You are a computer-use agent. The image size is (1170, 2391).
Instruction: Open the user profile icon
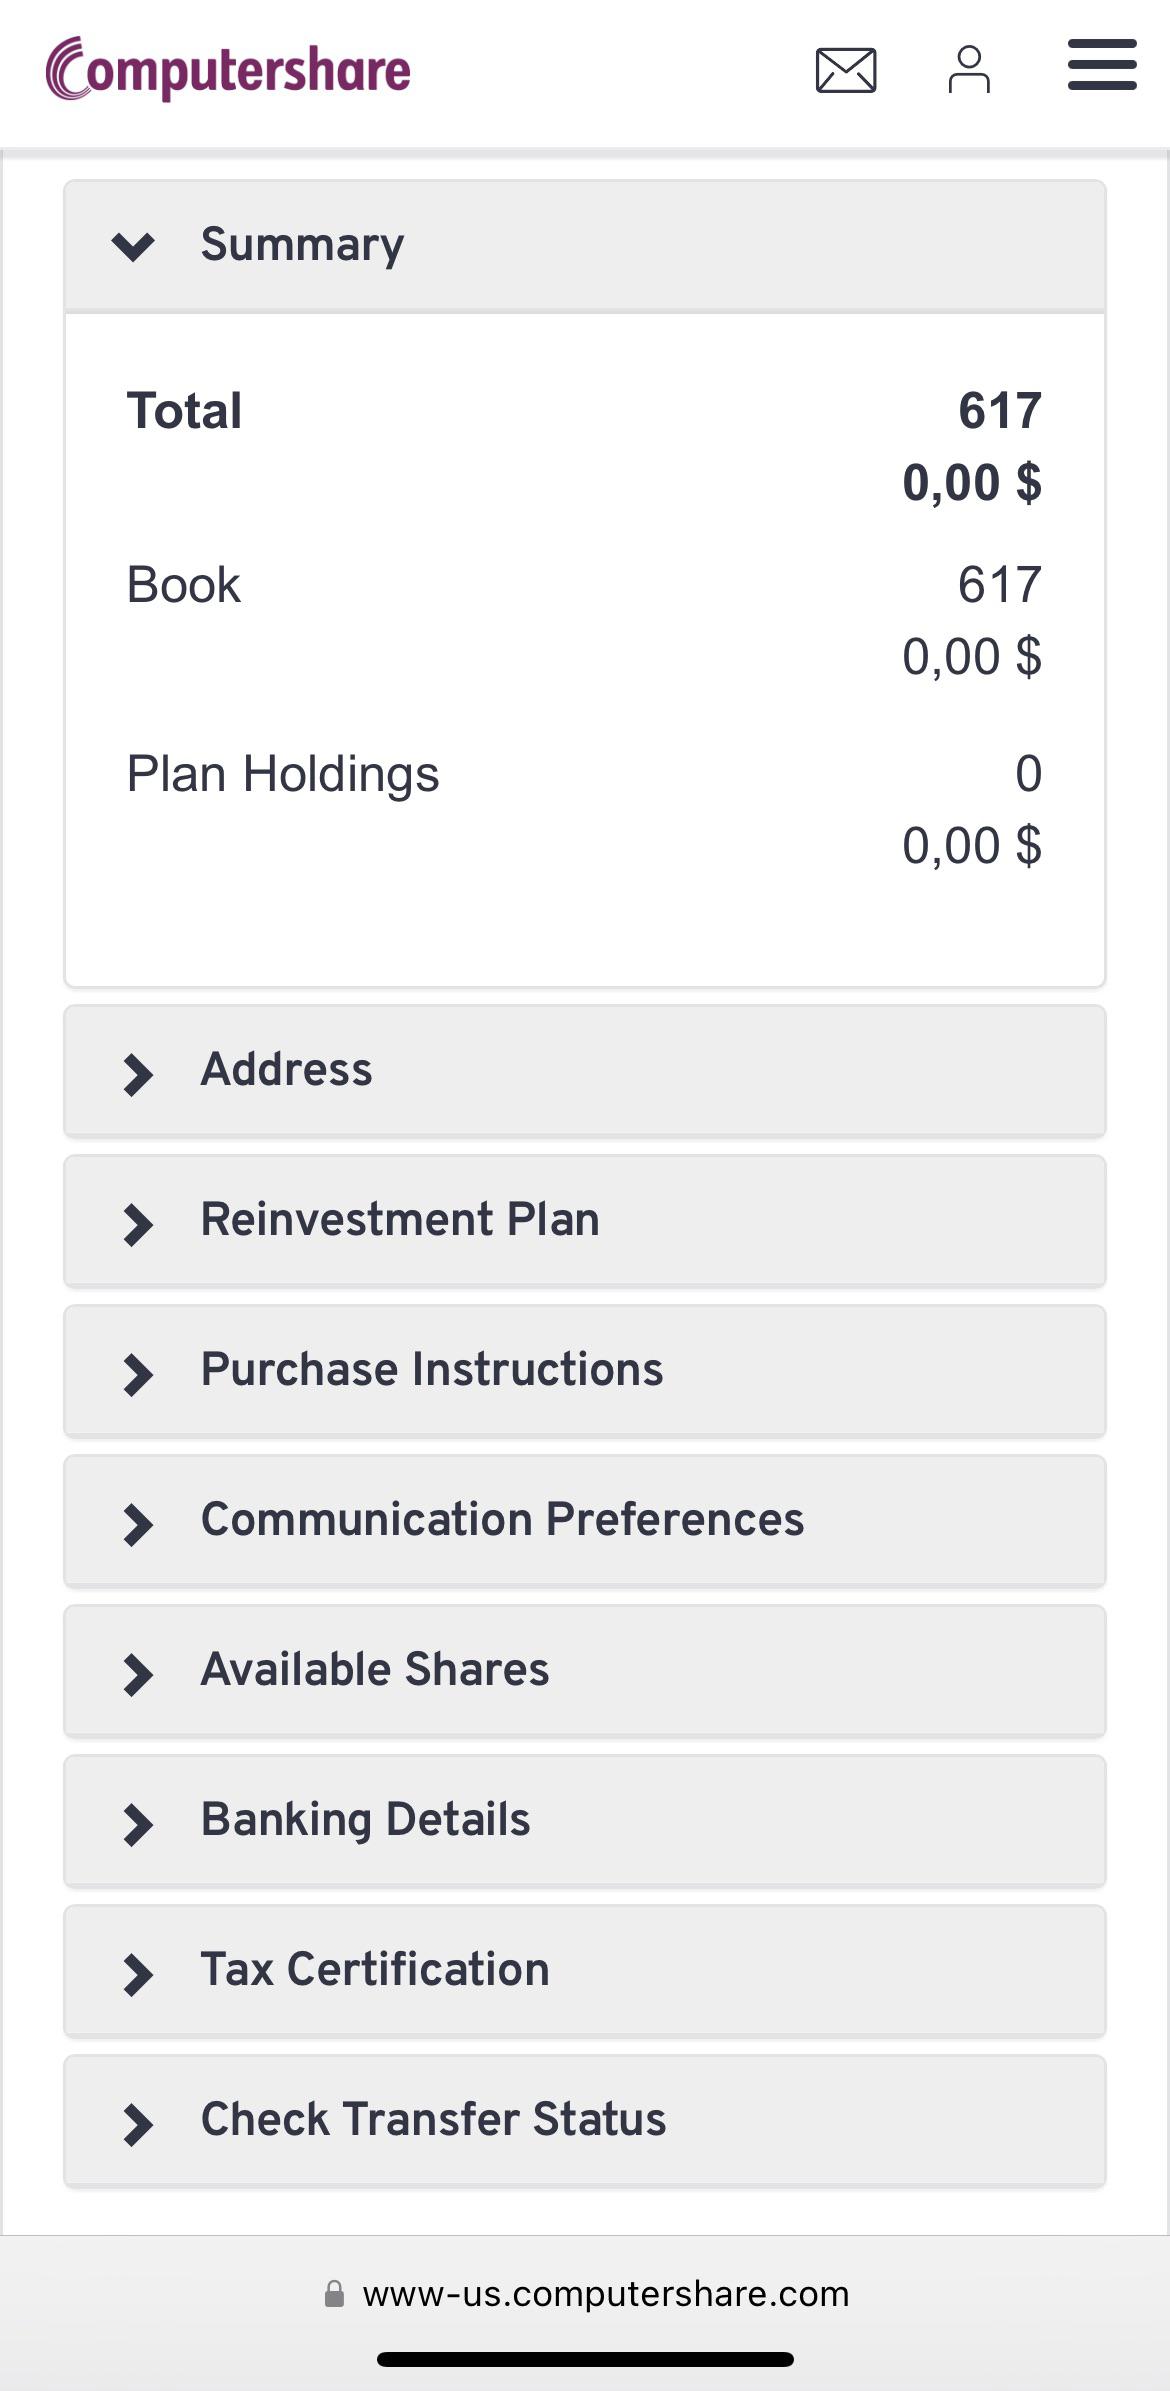pos(969,70)
